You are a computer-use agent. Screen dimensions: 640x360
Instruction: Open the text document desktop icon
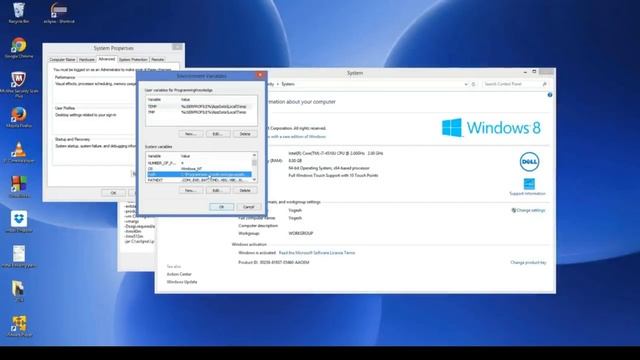19,256
